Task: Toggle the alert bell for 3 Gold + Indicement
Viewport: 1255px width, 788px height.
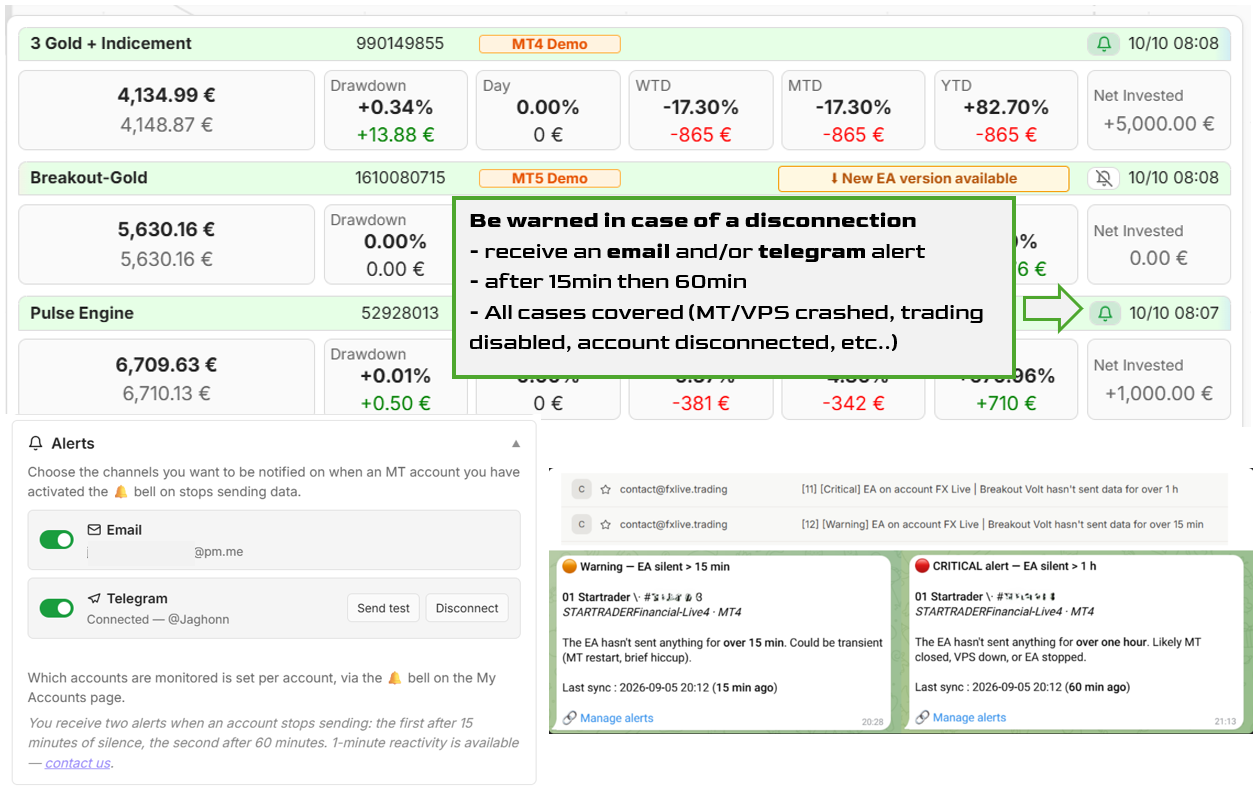Action: 1104,44
